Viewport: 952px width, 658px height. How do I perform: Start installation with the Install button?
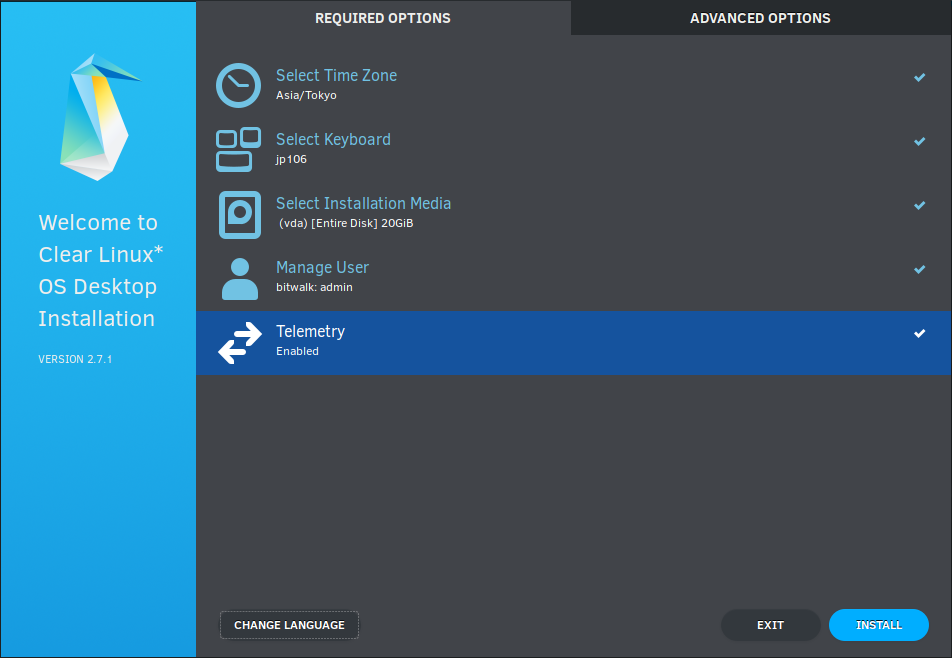pyautogui.click(x=879, y=625)
